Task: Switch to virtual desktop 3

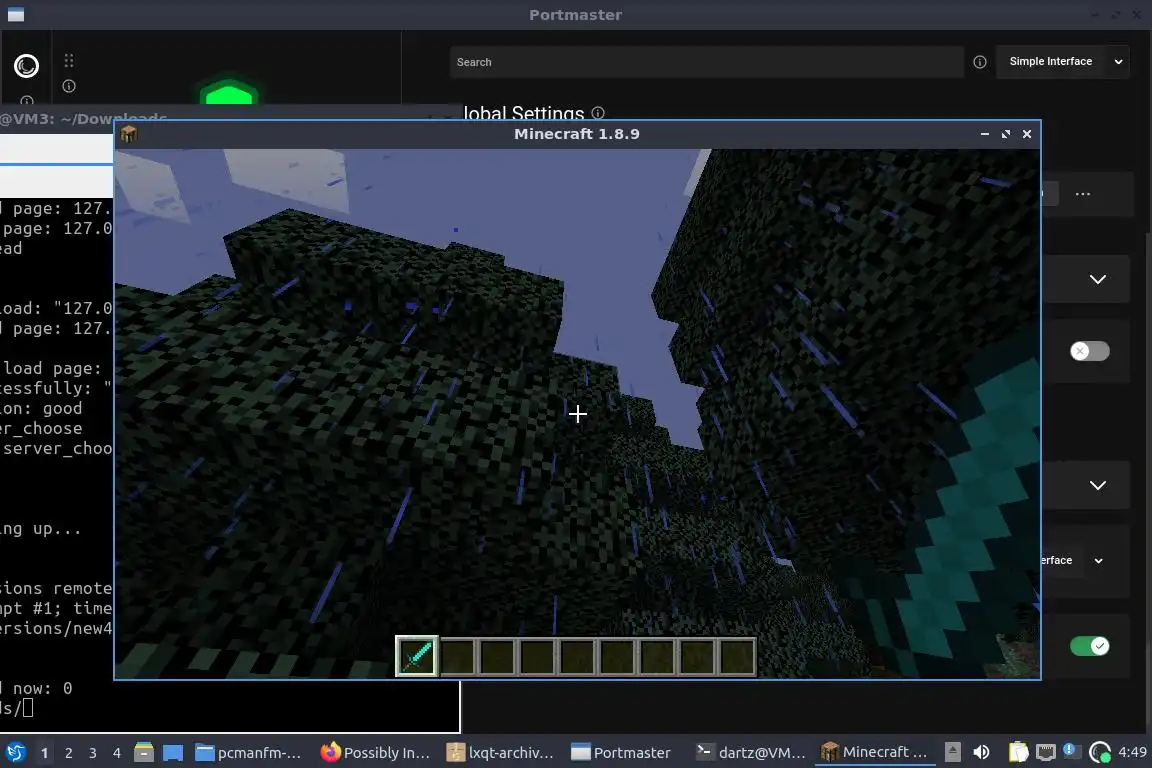Action: [93, 753]
